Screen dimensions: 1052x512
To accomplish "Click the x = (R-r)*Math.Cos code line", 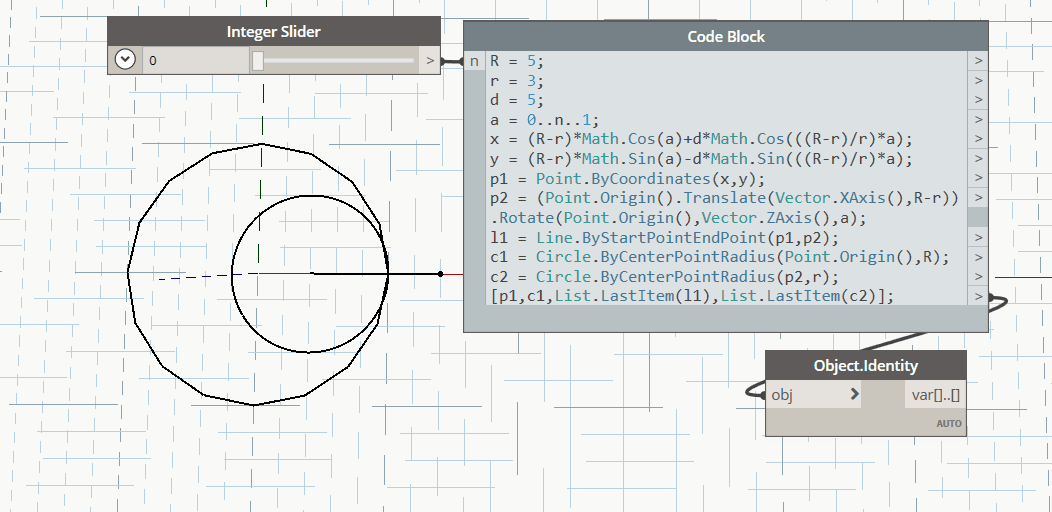I will pos(700,139).
